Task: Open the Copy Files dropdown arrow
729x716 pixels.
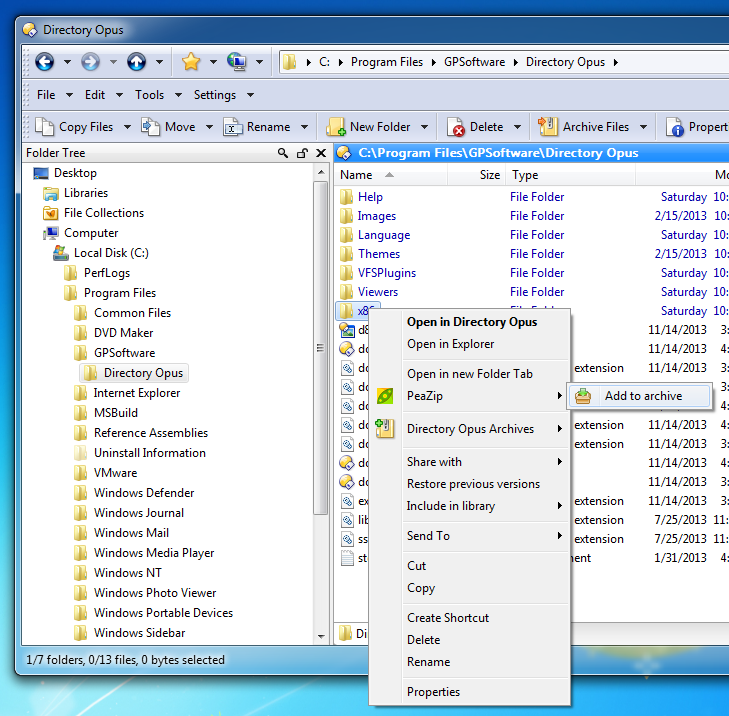Action: pyautogui.click(x=127, y=127)
